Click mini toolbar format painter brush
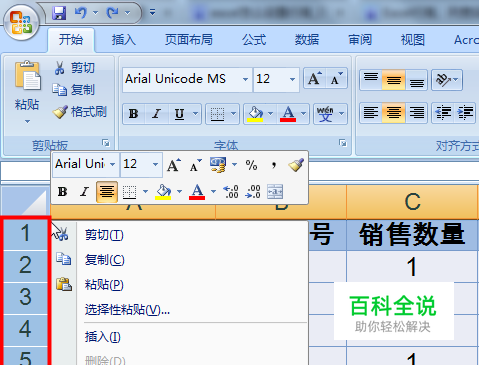 point(296,165)
